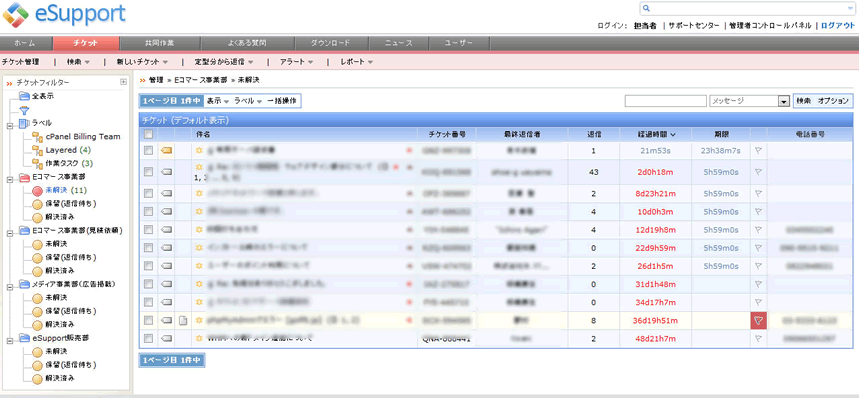This screenshot has width=859, height=398.
Task: Click the flag icon in the 48d21h7m row
Action: (x=759, y=339)
